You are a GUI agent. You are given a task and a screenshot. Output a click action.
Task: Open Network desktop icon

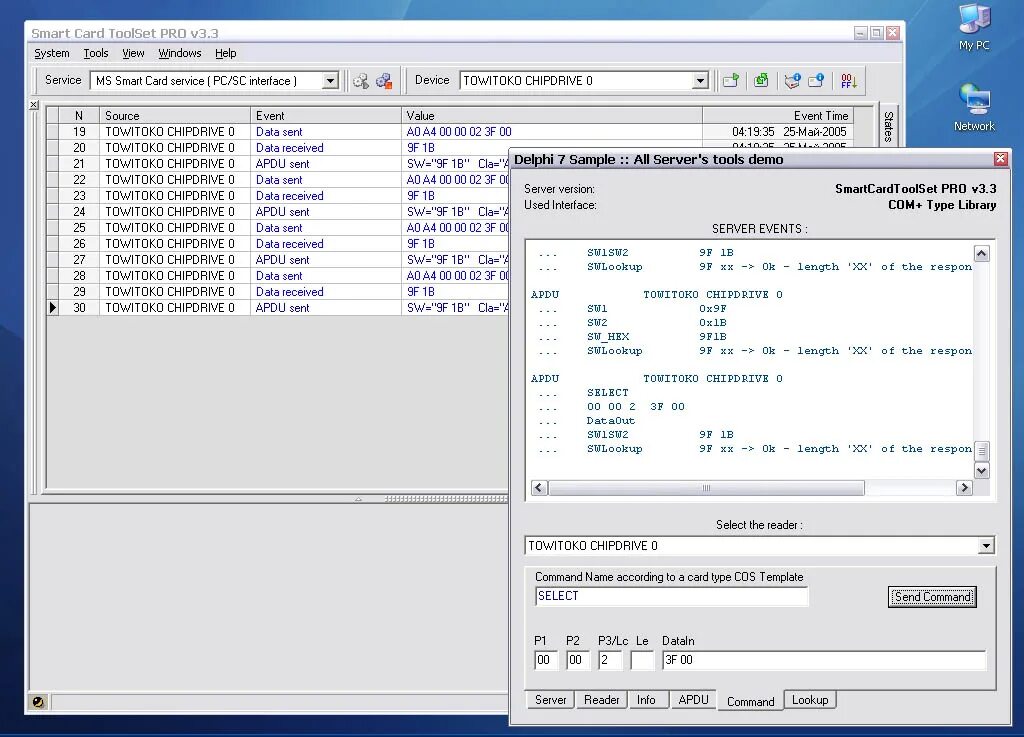point(974,108)
